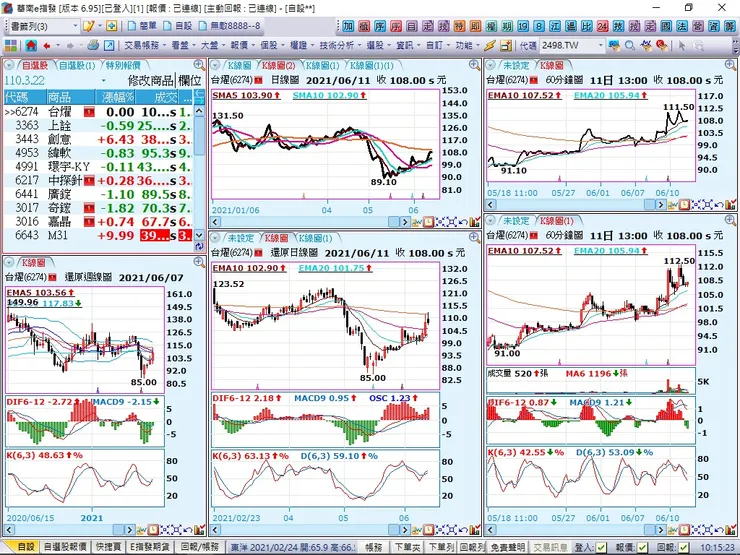Image resolution: width=740 pixels, height=555 pixels.
Task: Click the 法 icon in top-right toolbar
Action: pyautogui.click(x=682, y=26)
